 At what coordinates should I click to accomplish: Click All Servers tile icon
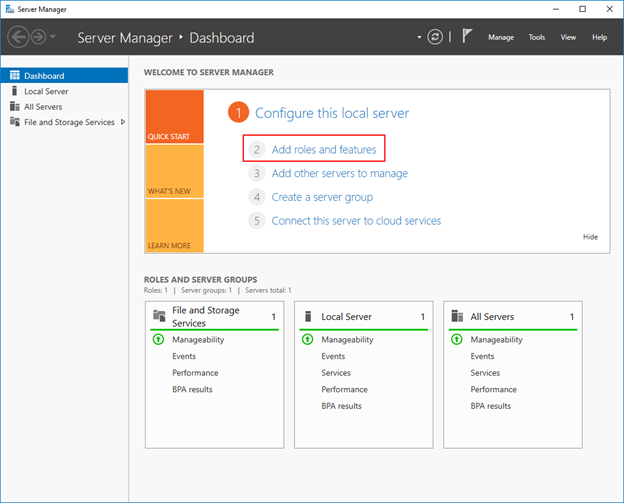[457, 316]
